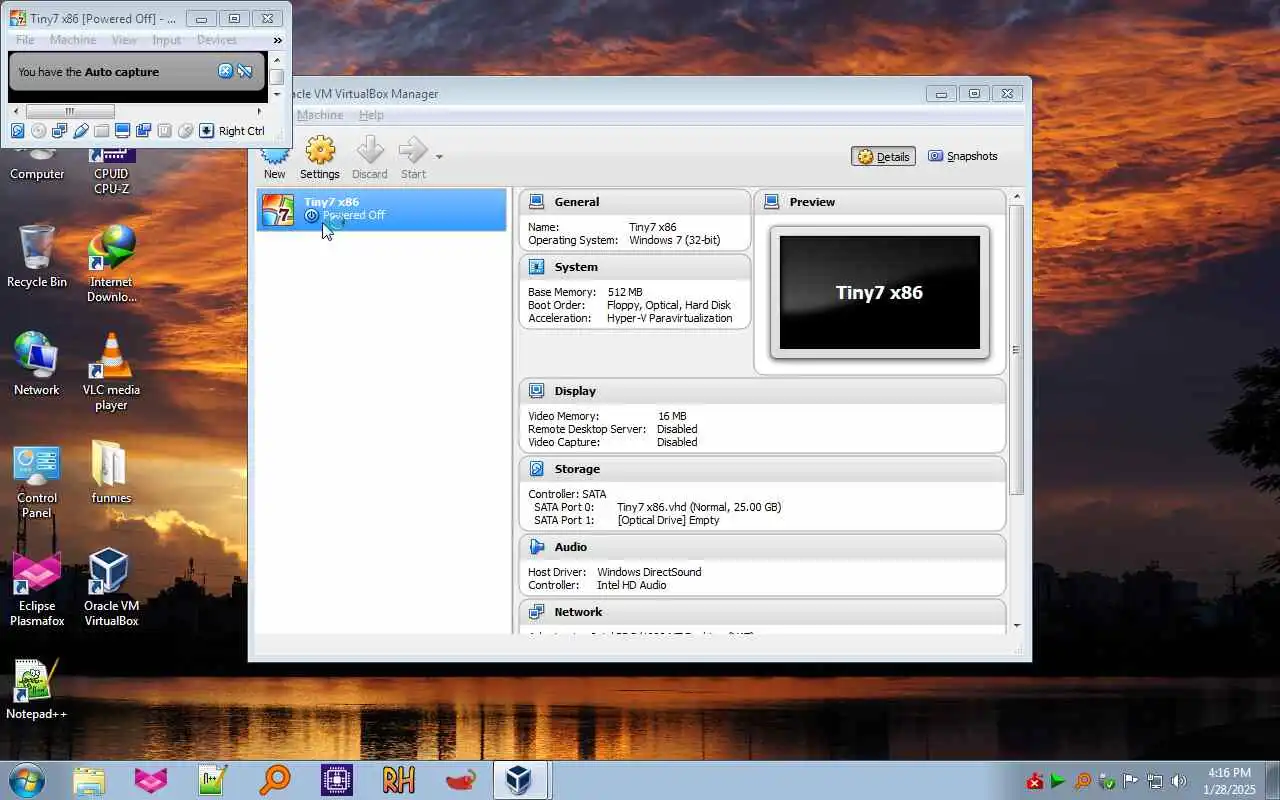The width and height of the screenshot is (1280, 800).
Task: Click the Discard toolbar icon
Action: [x=370, y=159]
